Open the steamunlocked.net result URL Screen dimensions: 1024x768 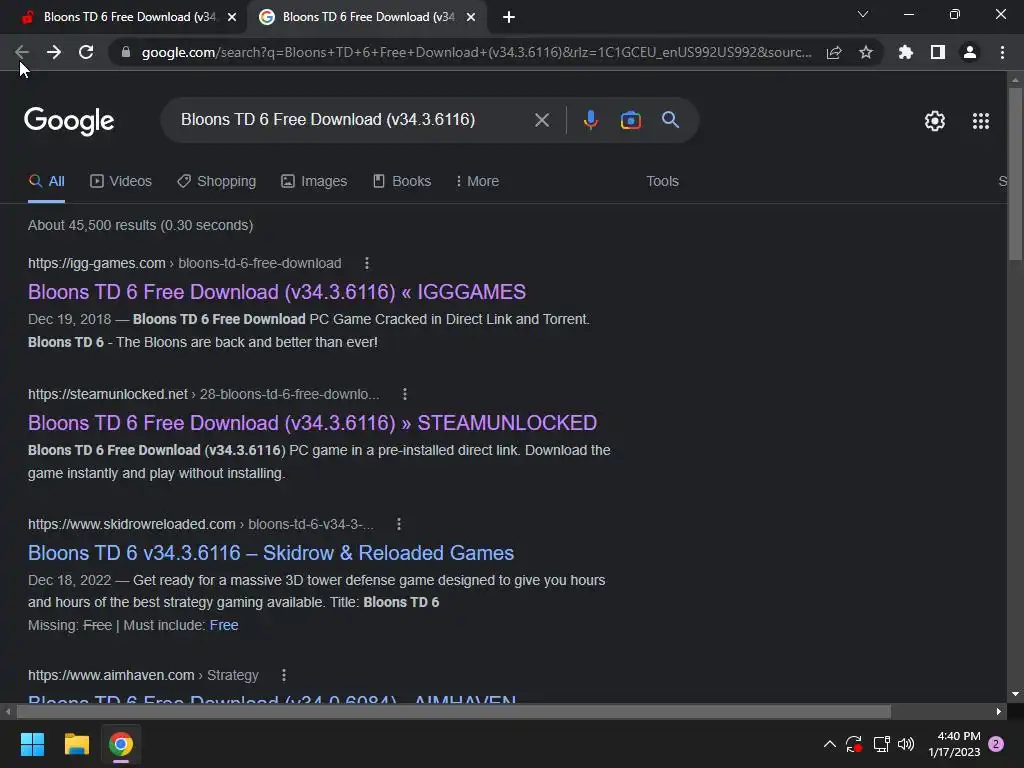[204, 394]
